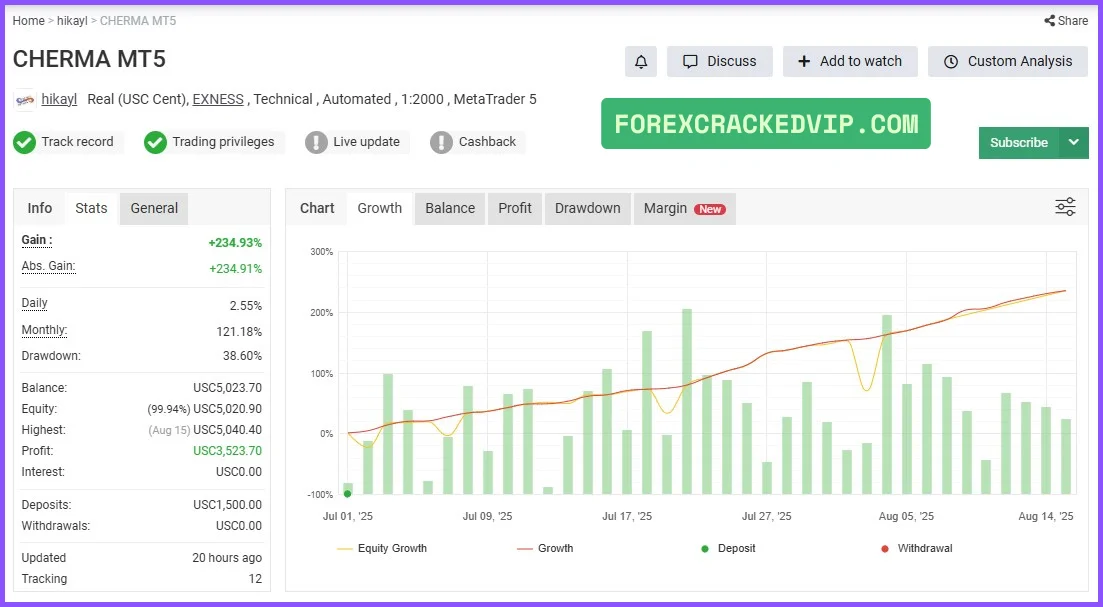The height and width of the screenshot is (607, 1103).
Task: Open the hikayl breadcrumb link
Action: 72,20
